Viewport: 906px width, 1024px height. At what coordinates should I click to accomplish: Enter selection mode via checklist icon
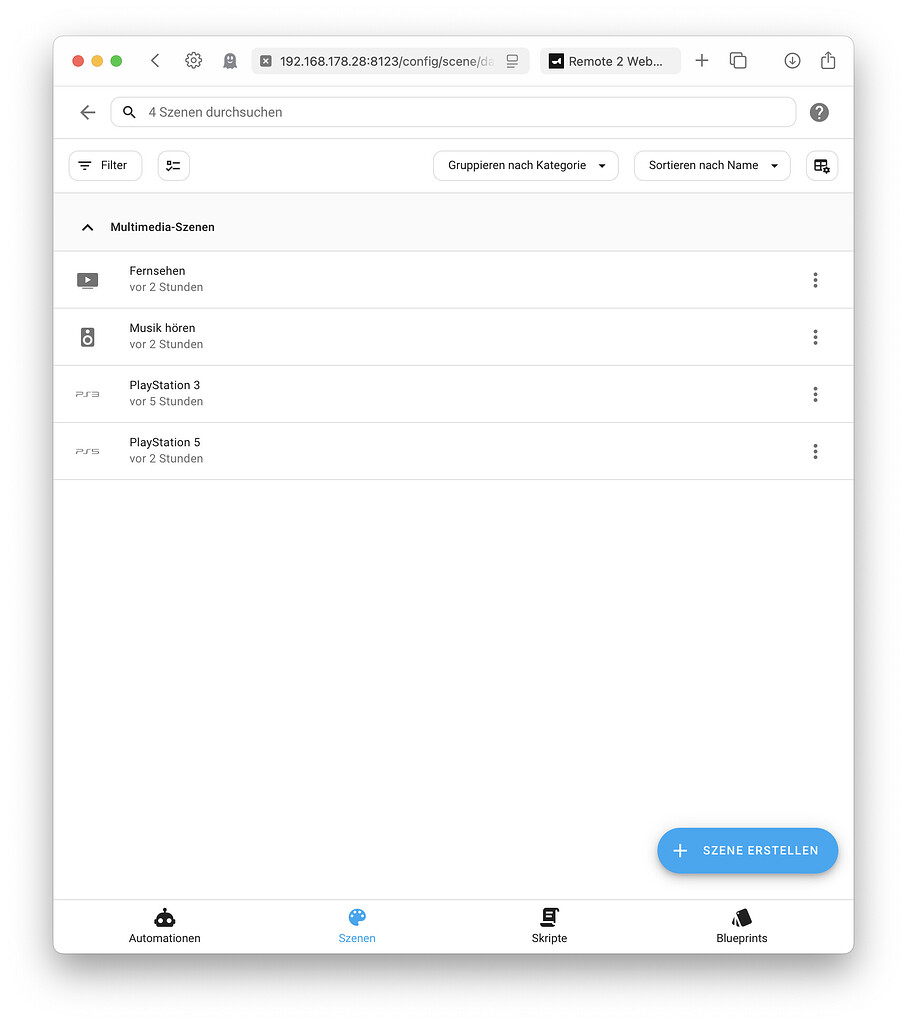click(x=174, y=166)
